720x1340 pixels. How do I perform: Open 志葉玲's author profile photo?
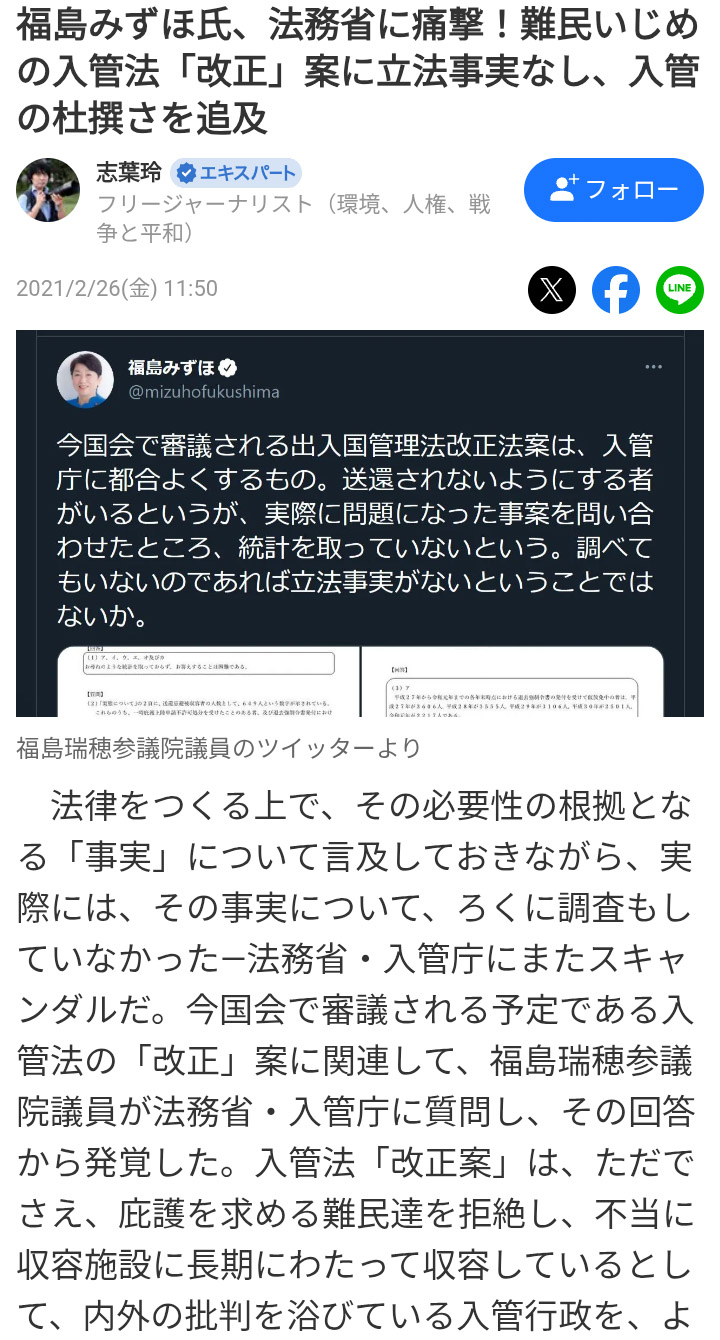(x=48, y=190)
